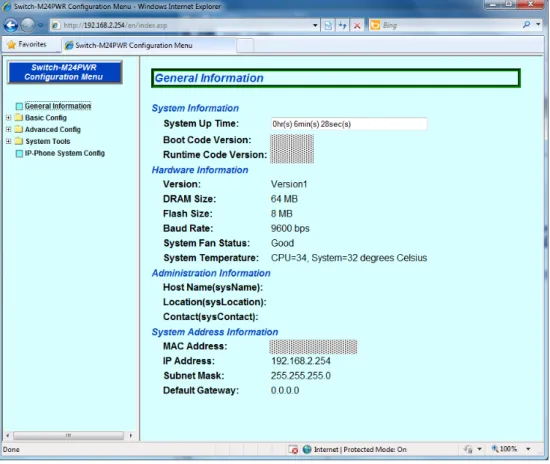Click the Refresh page icon
The width and height of the screenshot is (550, 464).
point(342,25)
